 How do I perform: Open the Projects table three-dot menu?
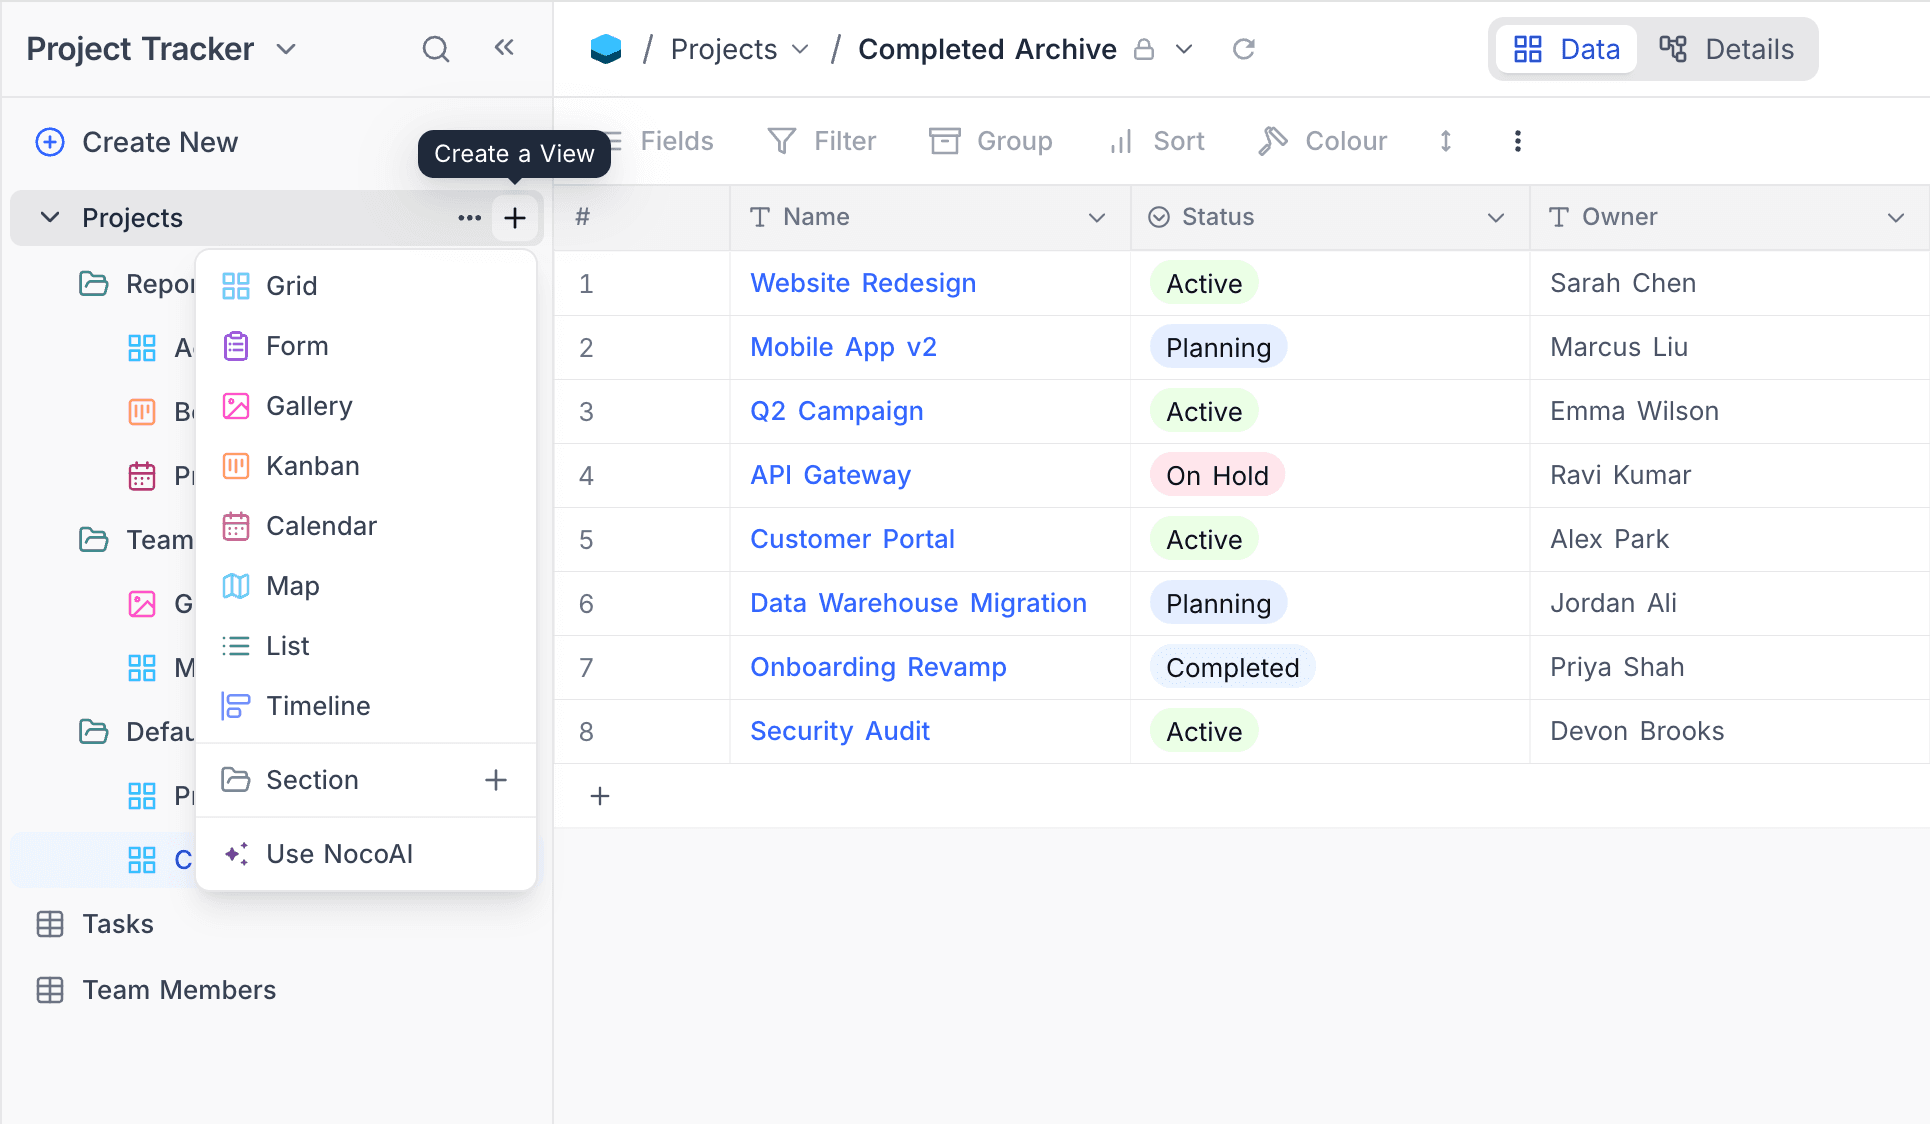(469, 218)
